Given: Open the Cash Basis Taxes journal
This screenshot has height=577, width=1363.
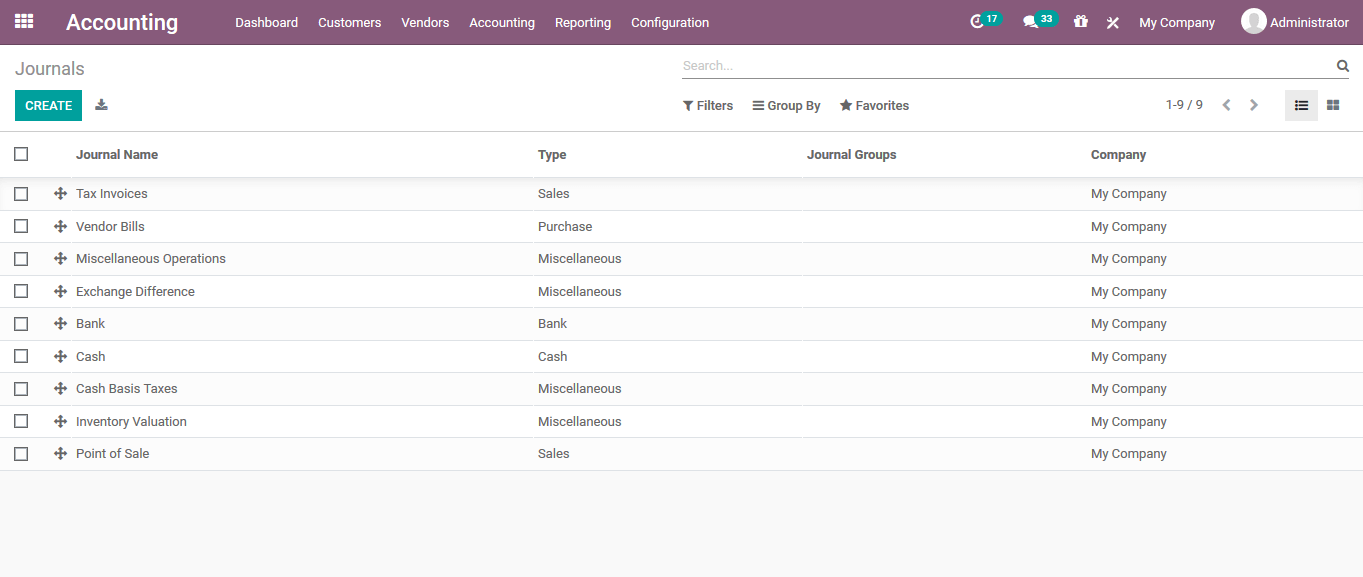Looking at the screenshot, I should tap(127, 388).
